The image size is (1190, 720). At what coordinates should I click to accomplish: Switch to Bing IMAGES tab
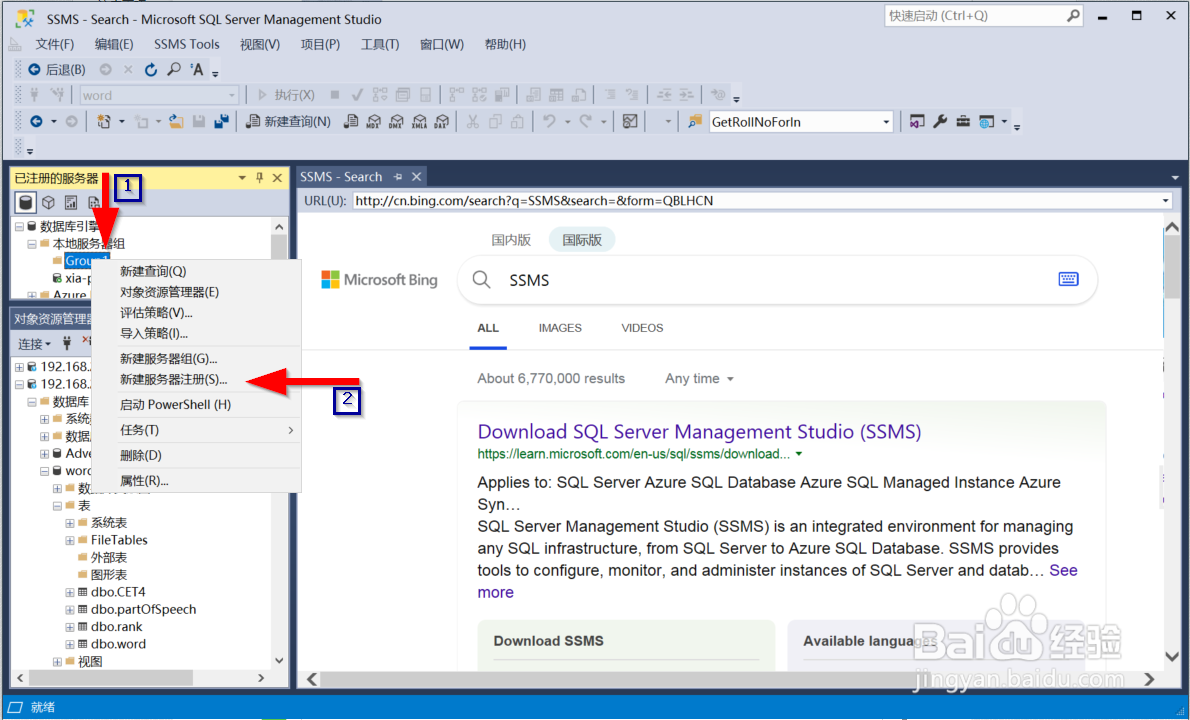pos(560,328)
